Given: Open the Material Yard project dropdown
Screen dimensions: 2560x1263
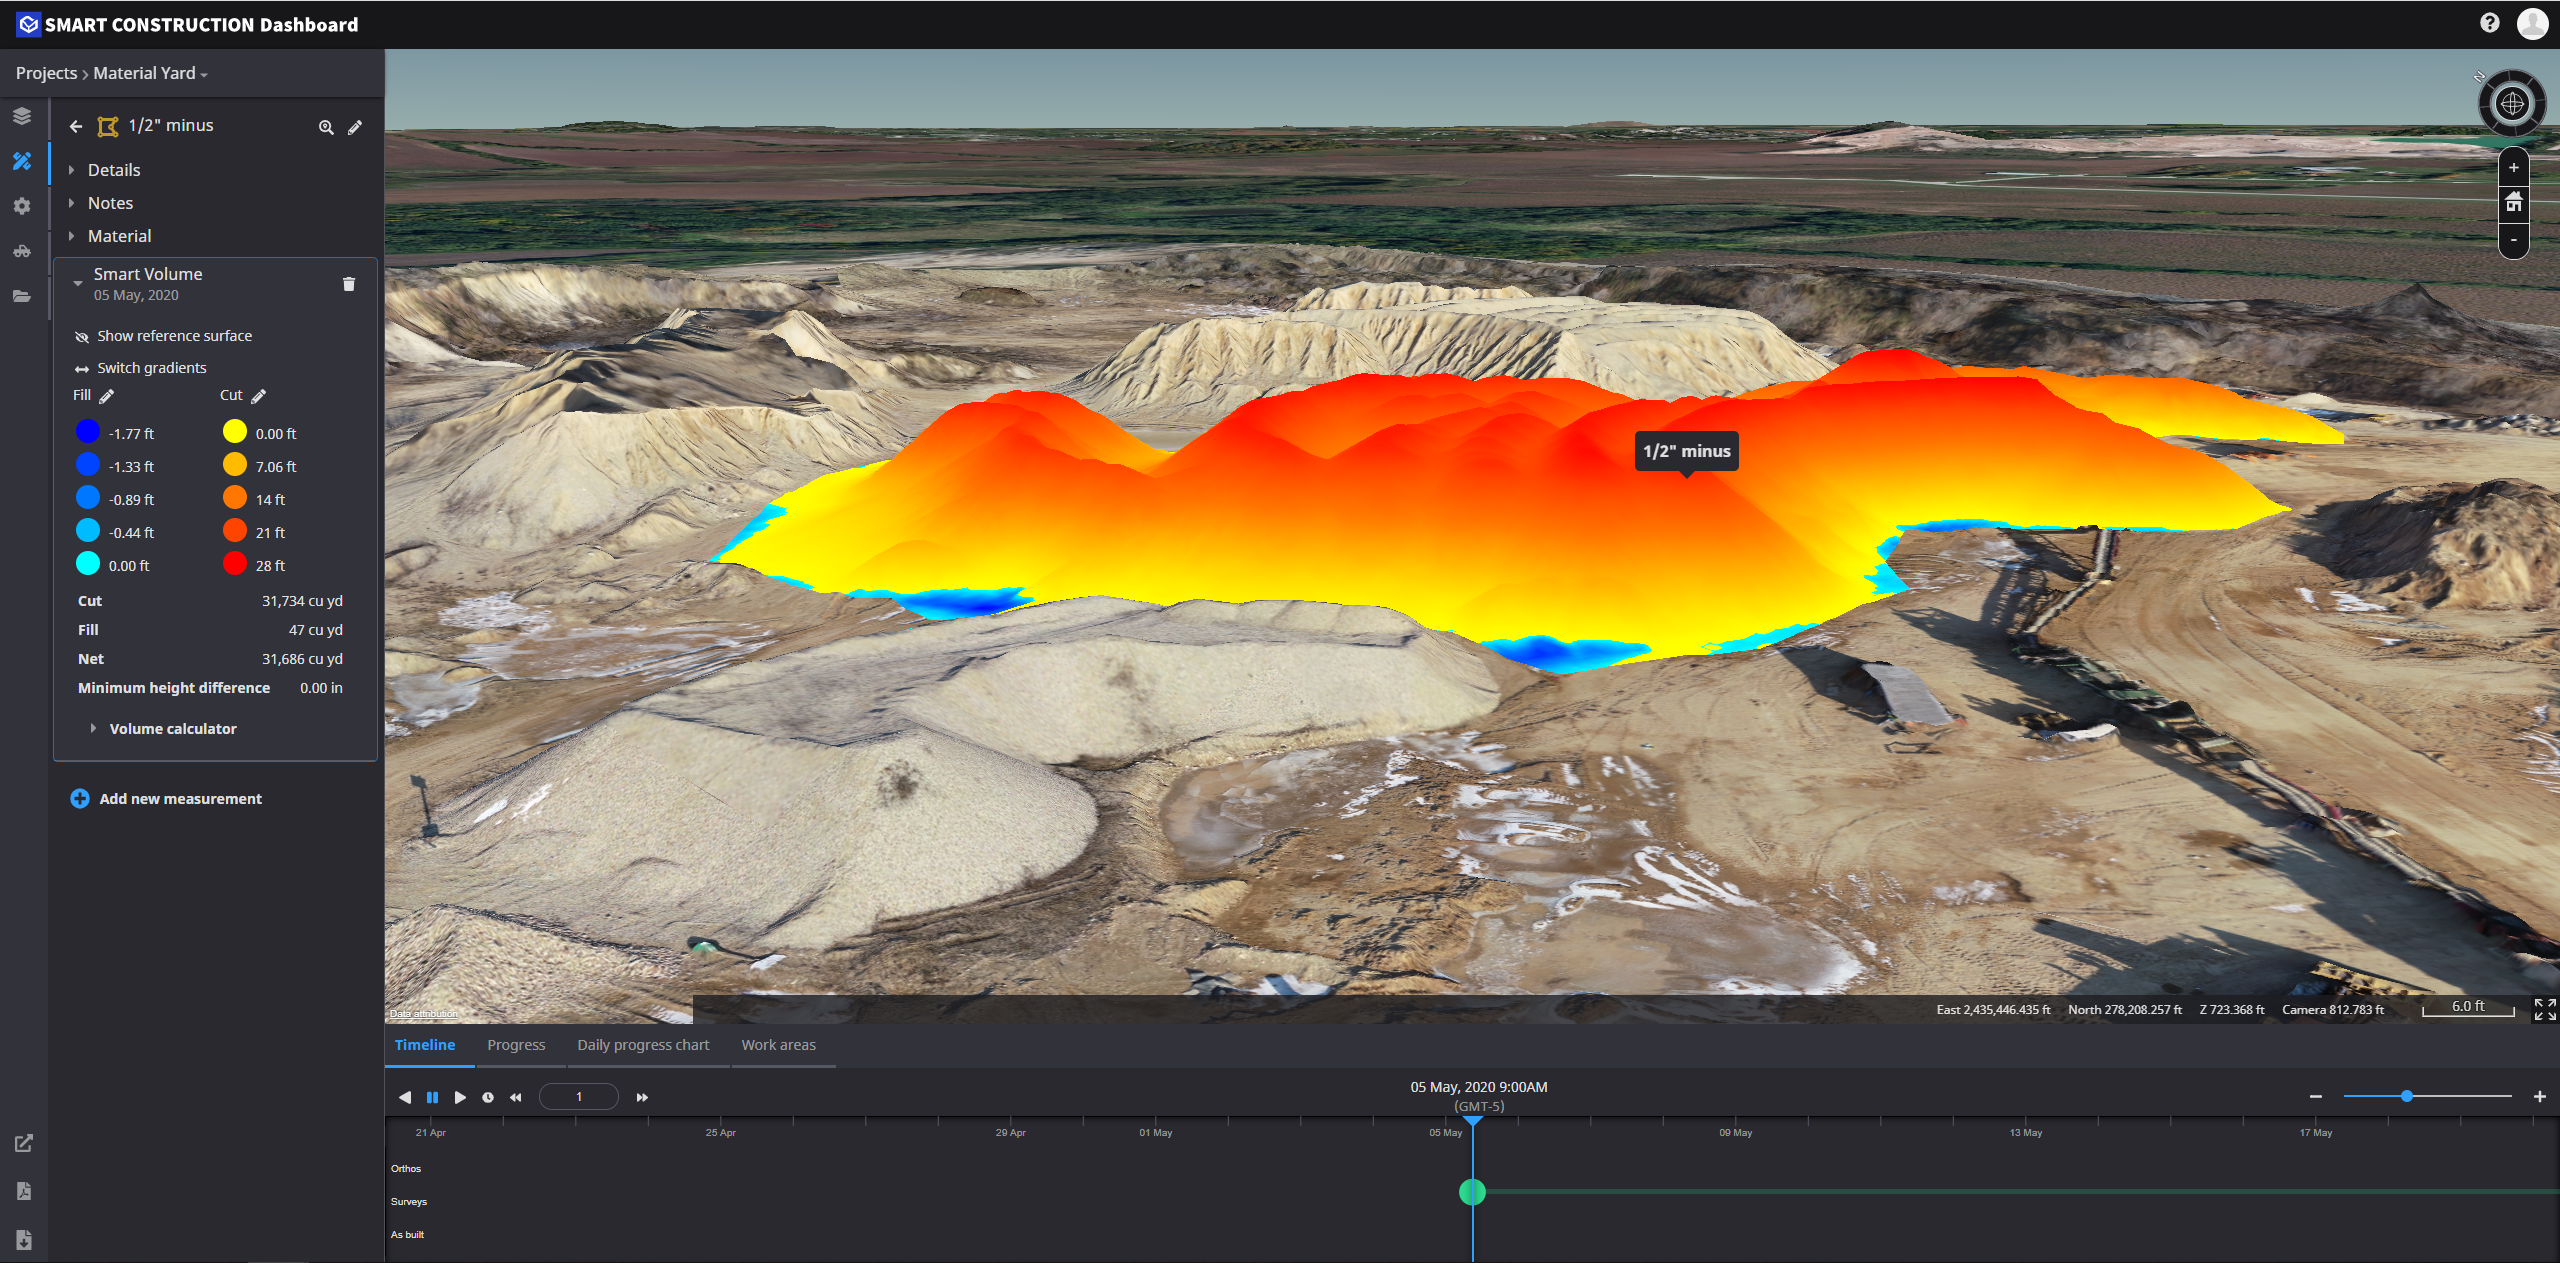Looking at the screenshot, I should click(x=151, y=74).
